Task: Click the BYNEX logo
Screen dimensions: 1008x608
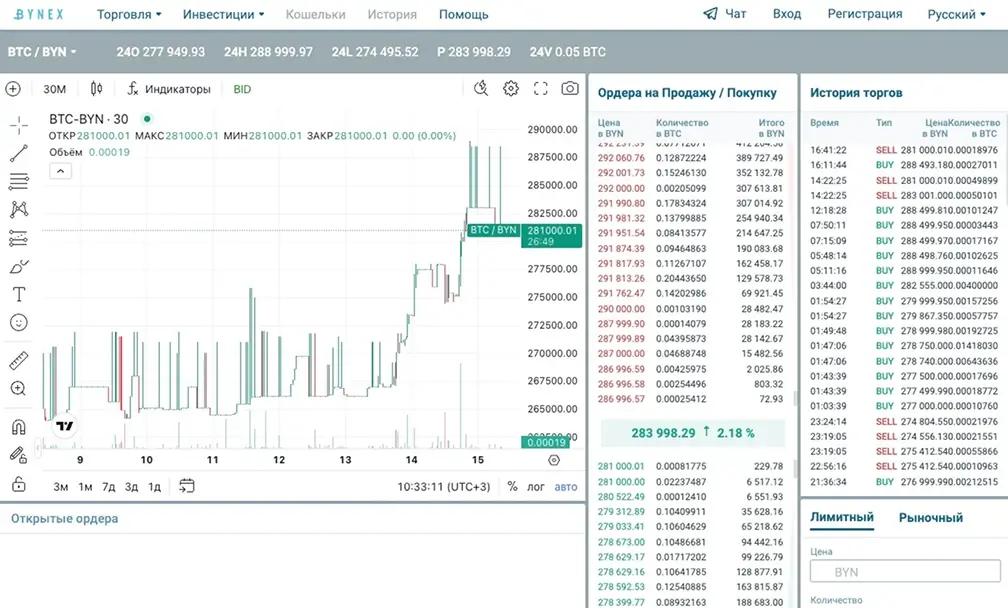Action: pyautogui.click(x=39, y=14)
